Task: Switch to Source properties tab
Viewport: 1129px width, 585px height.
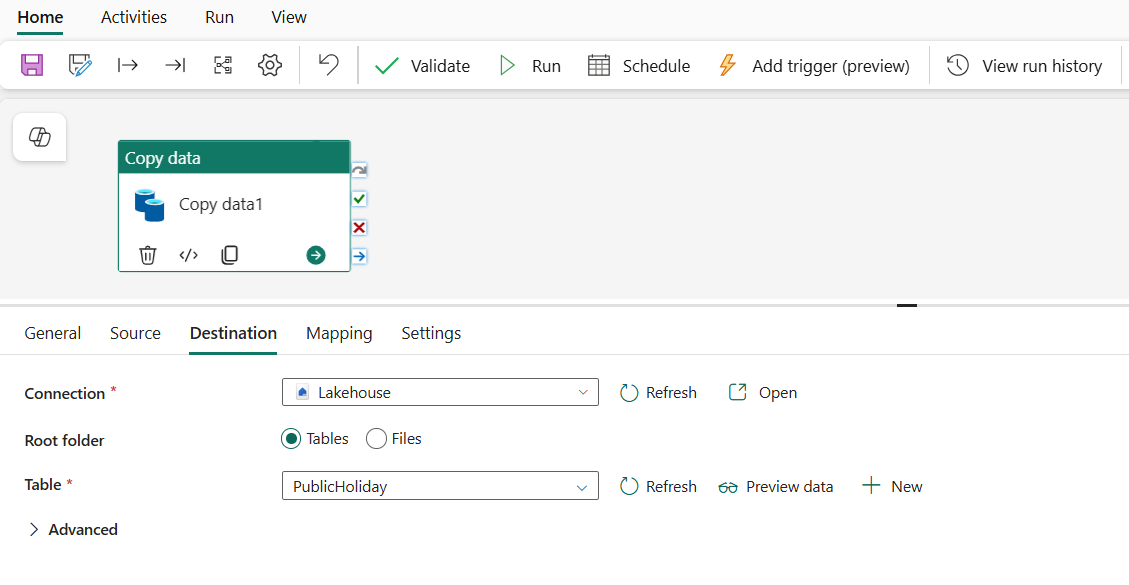Action: (135, 333)
